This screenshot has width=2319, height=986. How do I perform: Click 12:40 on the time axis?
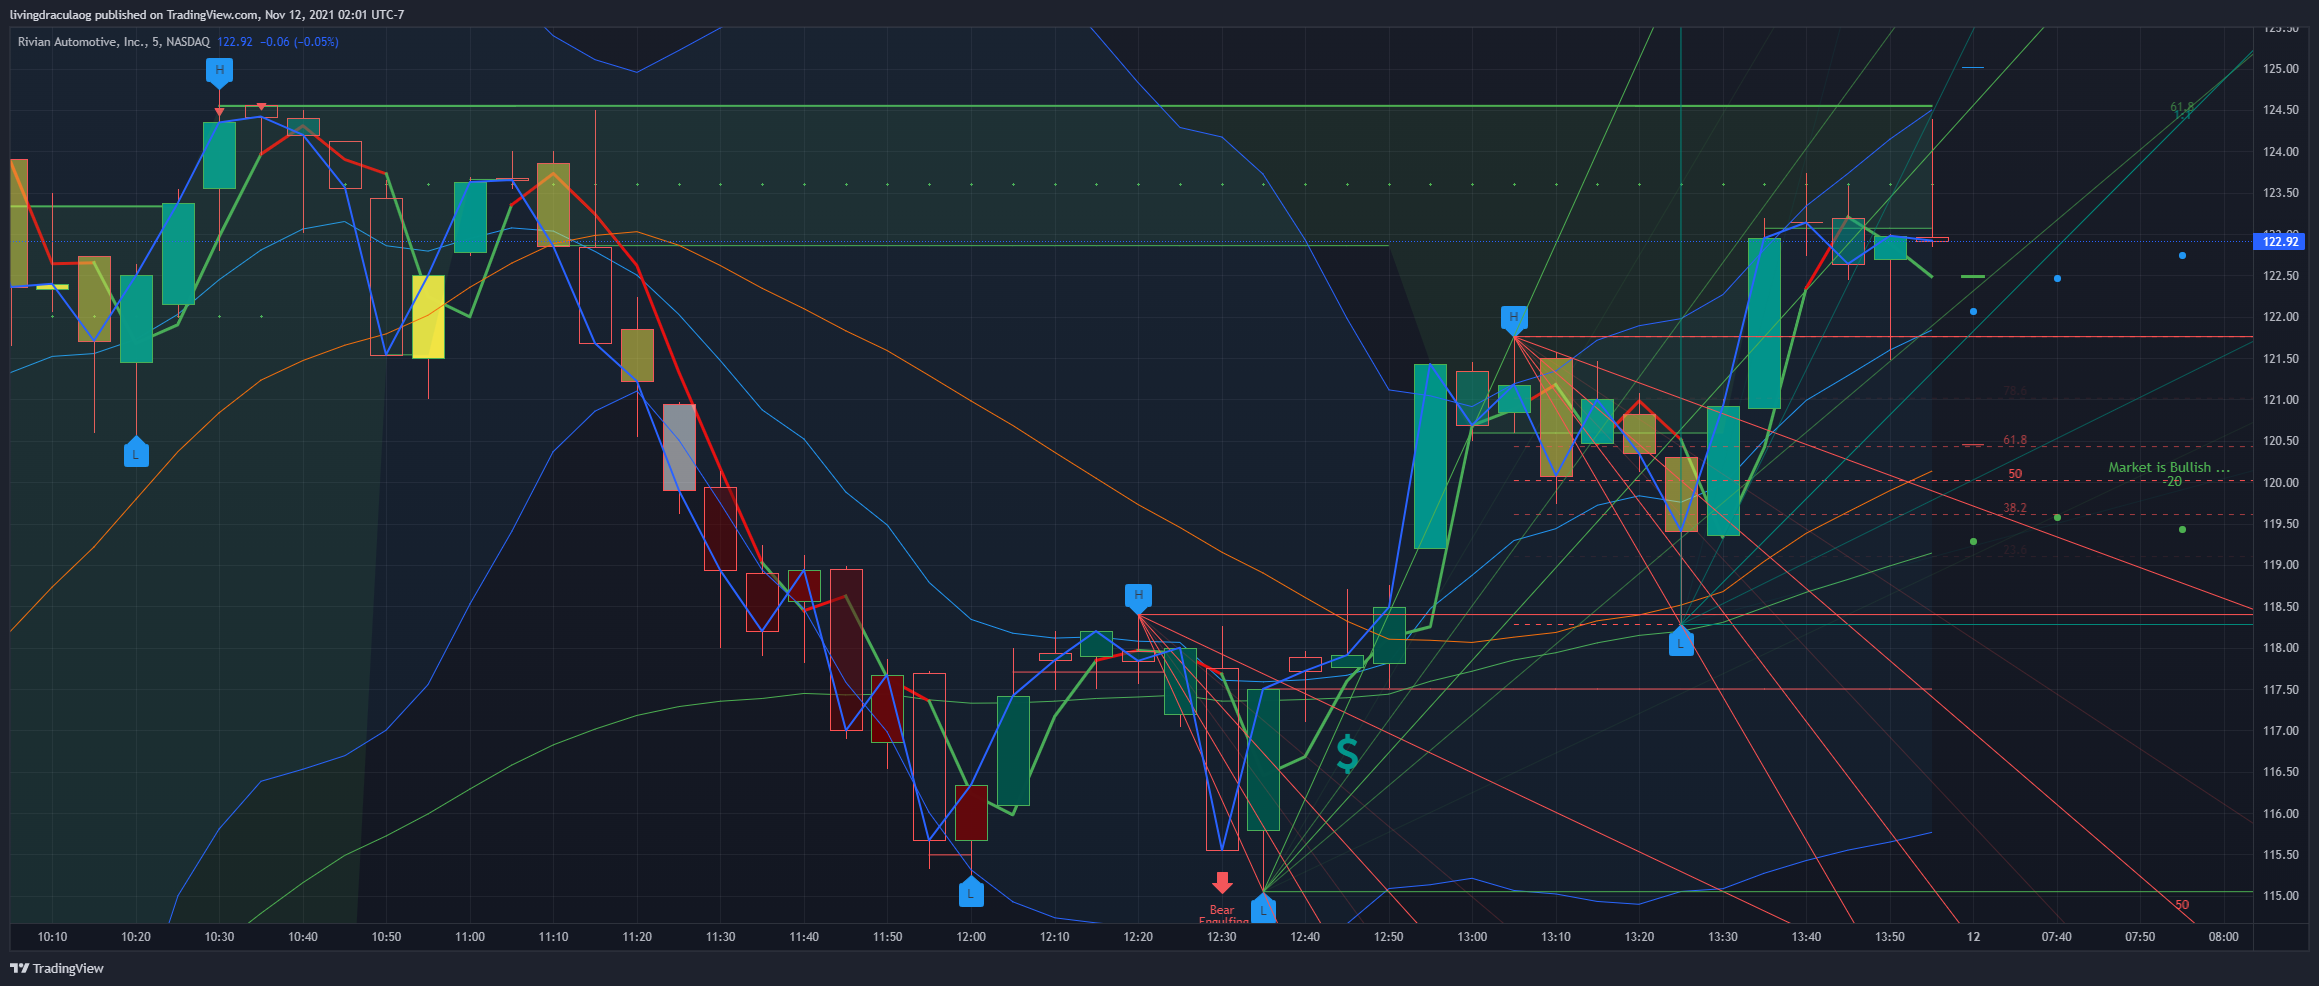tap(1305, 937)
